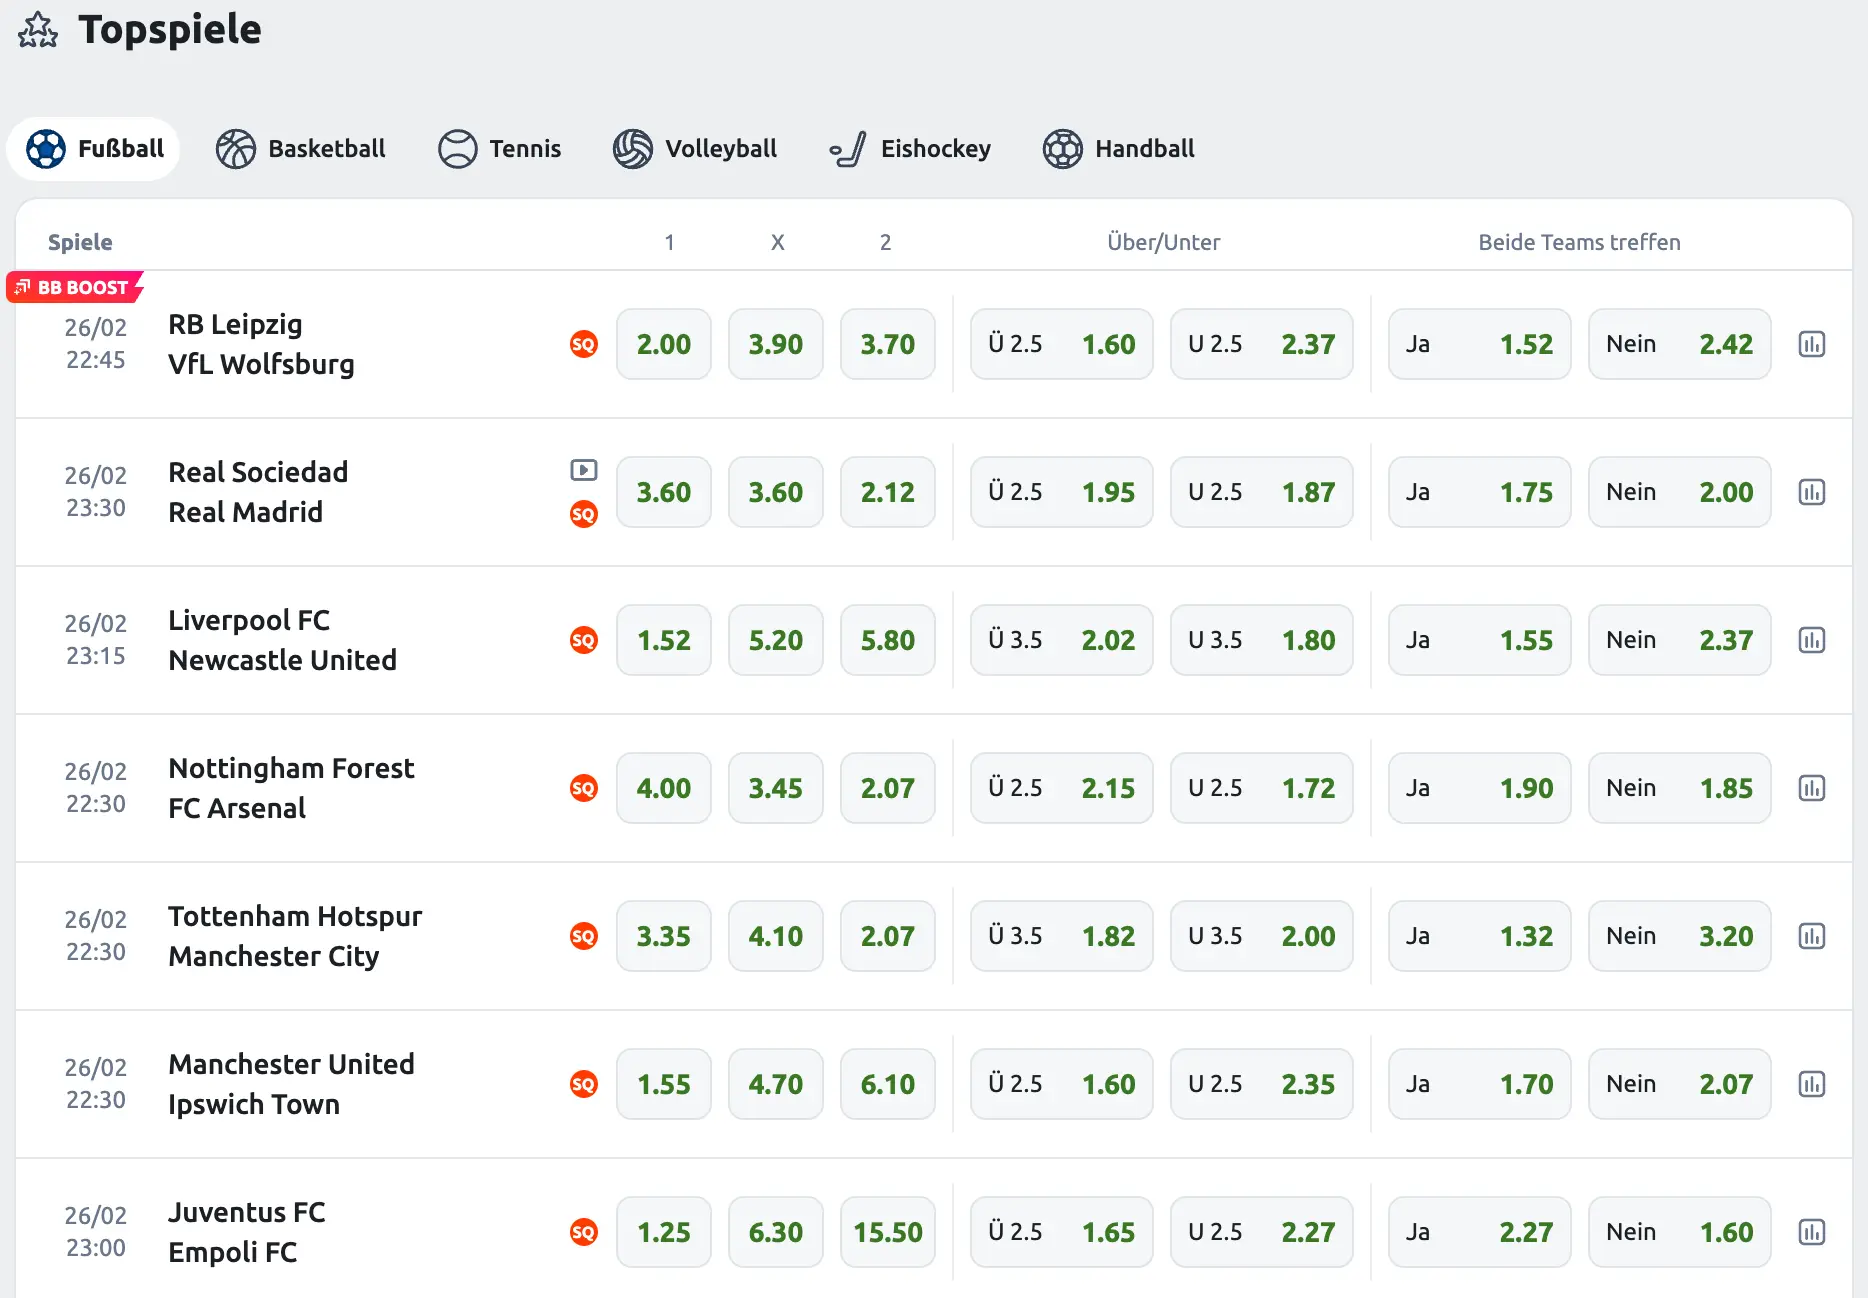This screenshot has width=1868, height=1298.
Task: Bet on Real Sociedad win at 3.60
Action: [664, 492]
